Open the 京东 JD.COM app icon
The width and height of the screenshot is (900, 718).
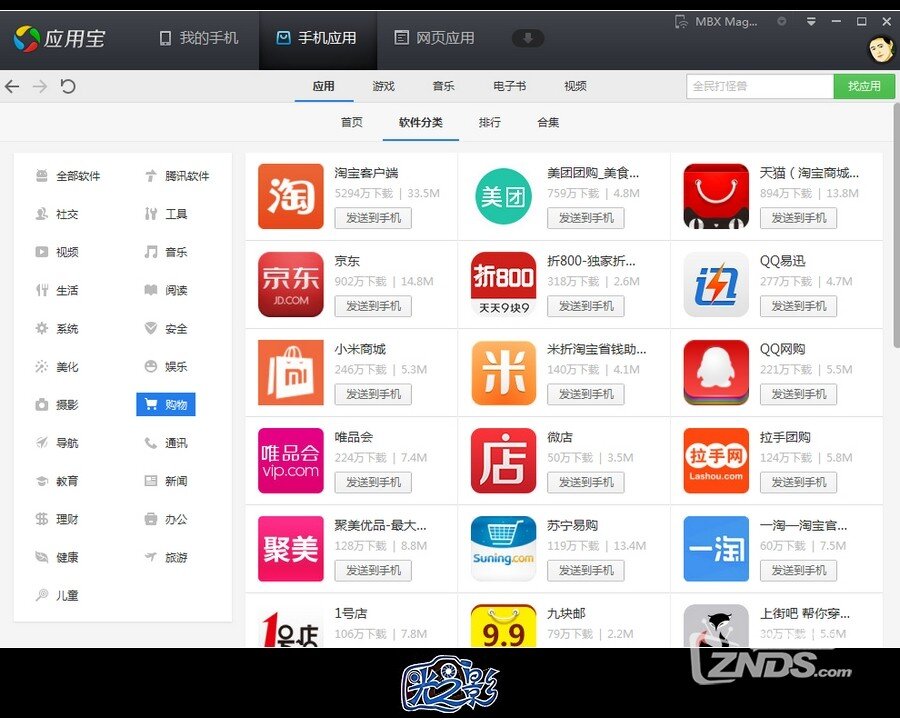pyautogui.click(x=290, y=284)
